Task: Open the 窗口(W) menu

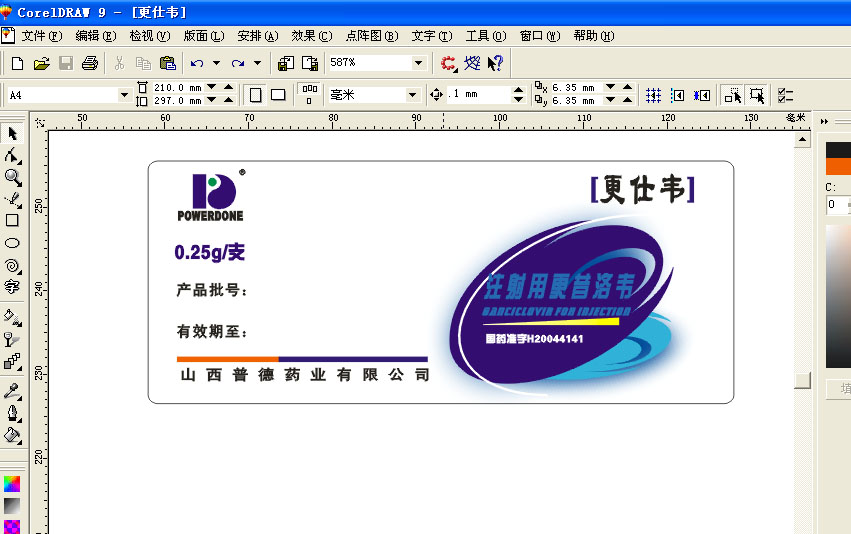Action: tap(540, 36)
